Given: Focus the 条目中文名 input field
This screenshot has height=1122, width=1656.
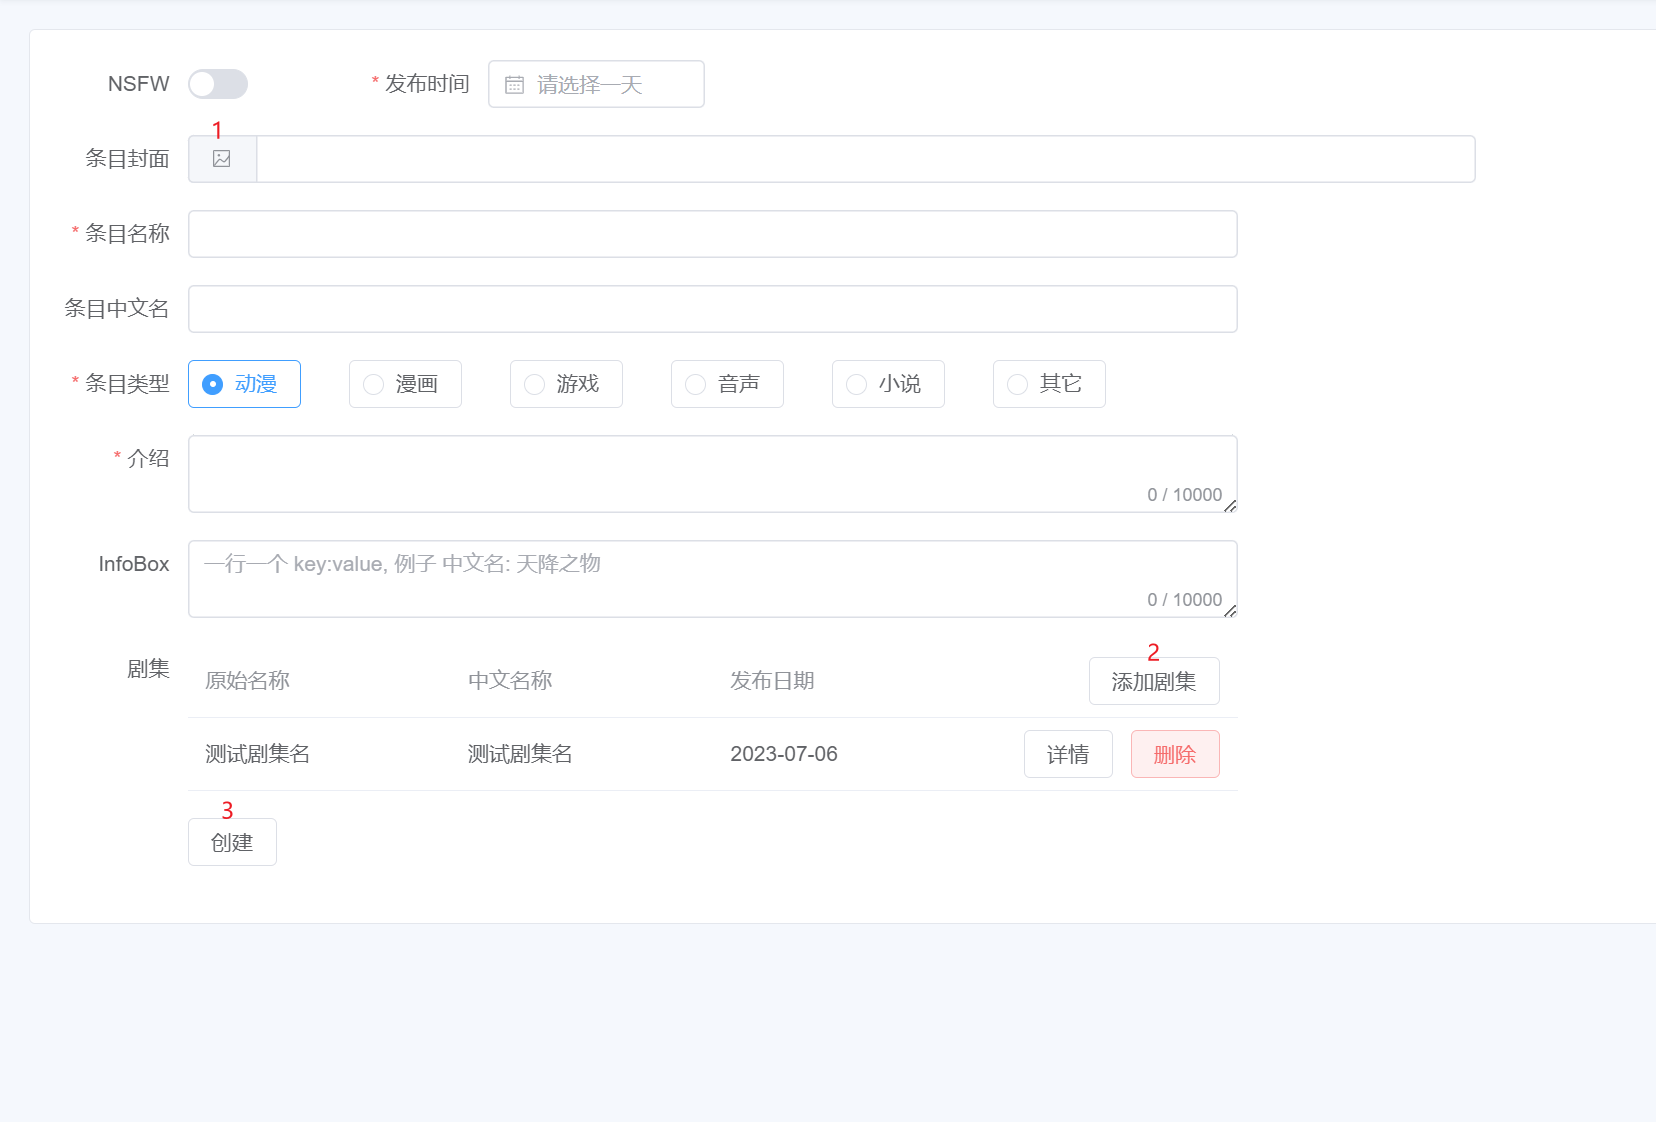Looking at the screenshot, I should click(x=713, y=309).
